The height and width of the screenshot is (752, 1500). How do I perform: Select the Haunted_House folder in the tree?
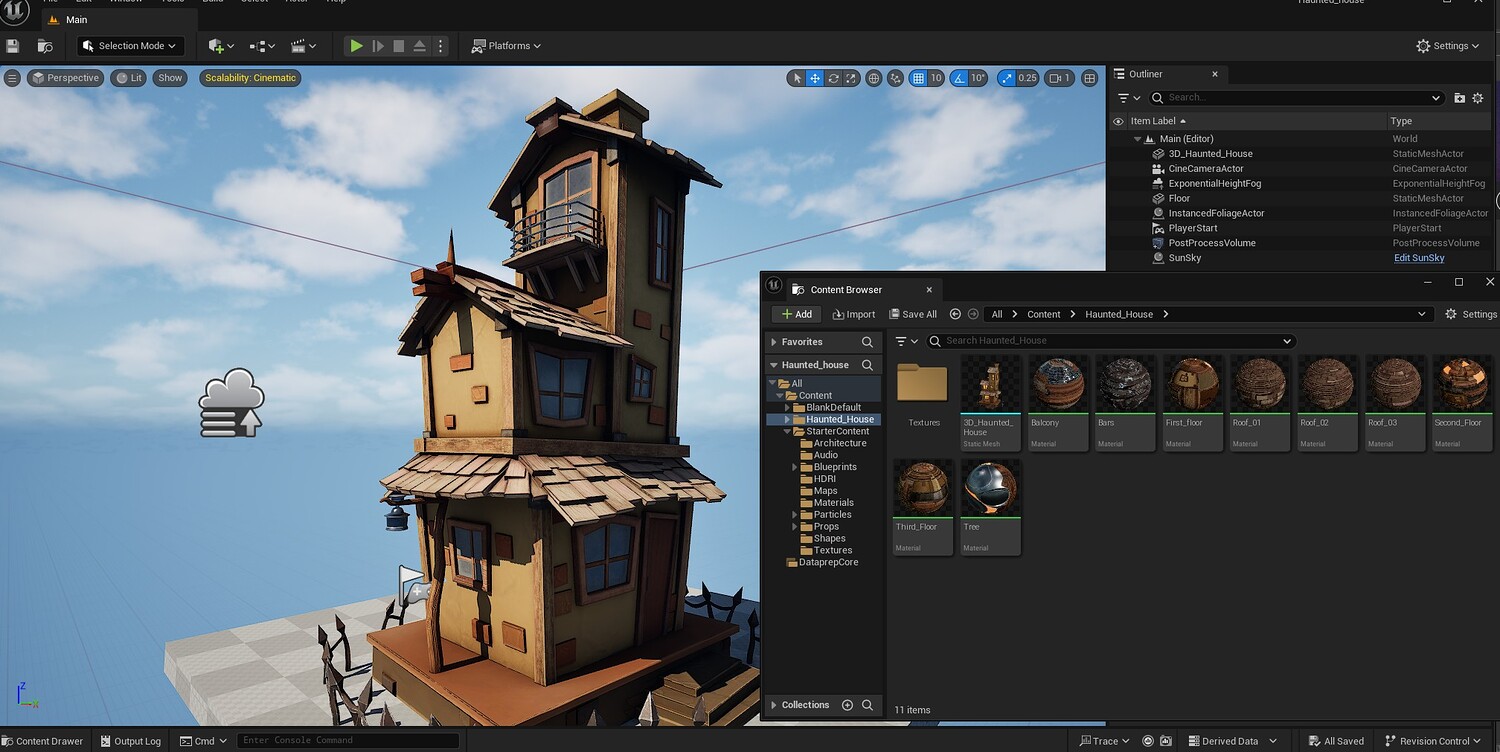[839, 419]
